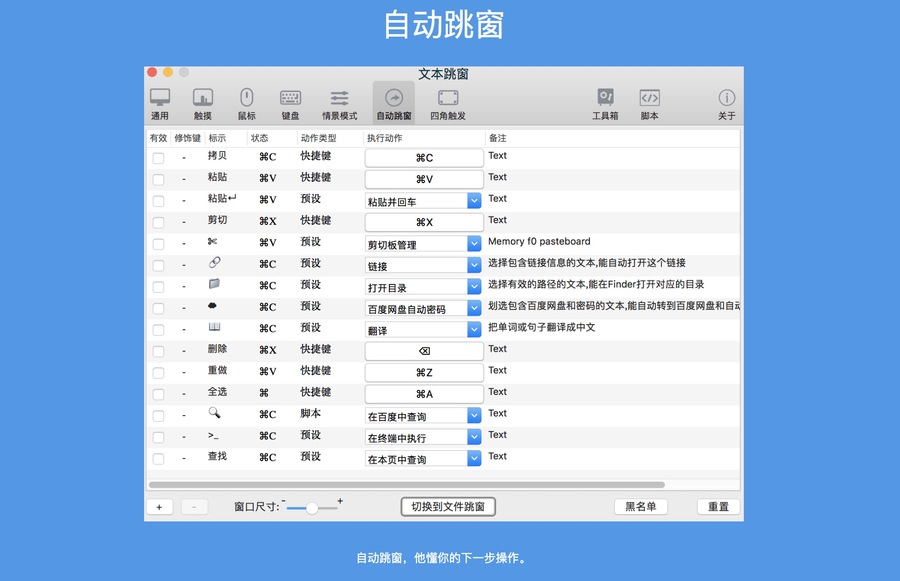
Task: Enable the 查找 row checkbox
Action: tap(158, 459)
